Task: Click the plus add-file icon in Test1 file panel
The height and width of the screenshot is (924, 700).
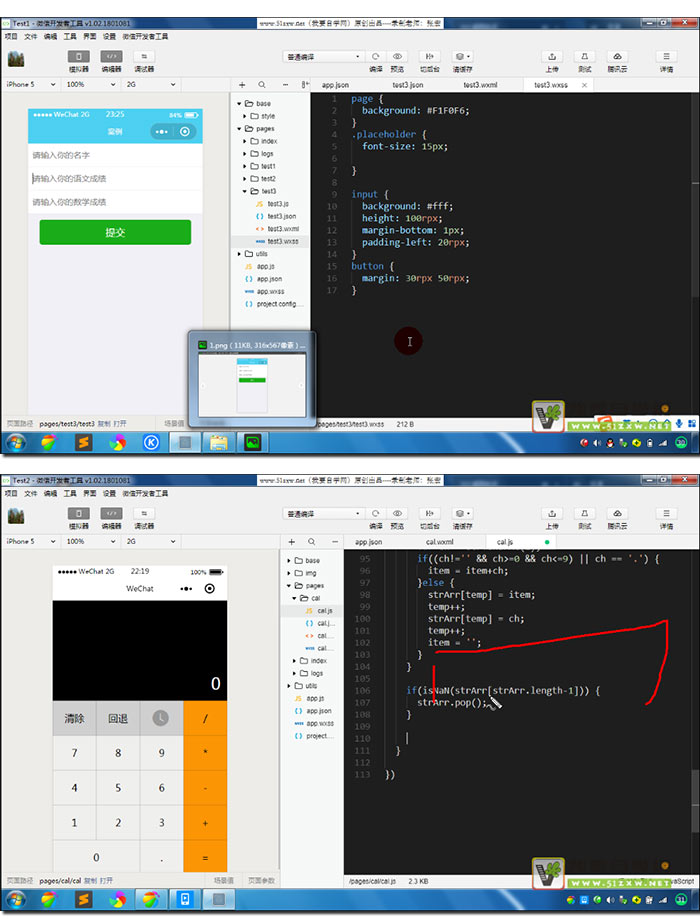Action: click(242, 85)
